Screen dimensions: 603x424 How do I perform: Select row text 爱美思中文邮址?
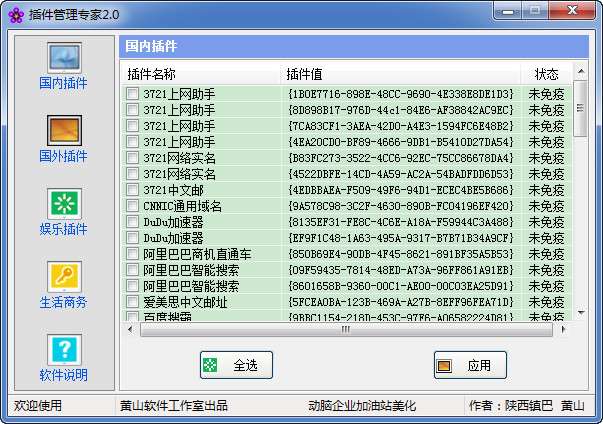tap(185, 303)
